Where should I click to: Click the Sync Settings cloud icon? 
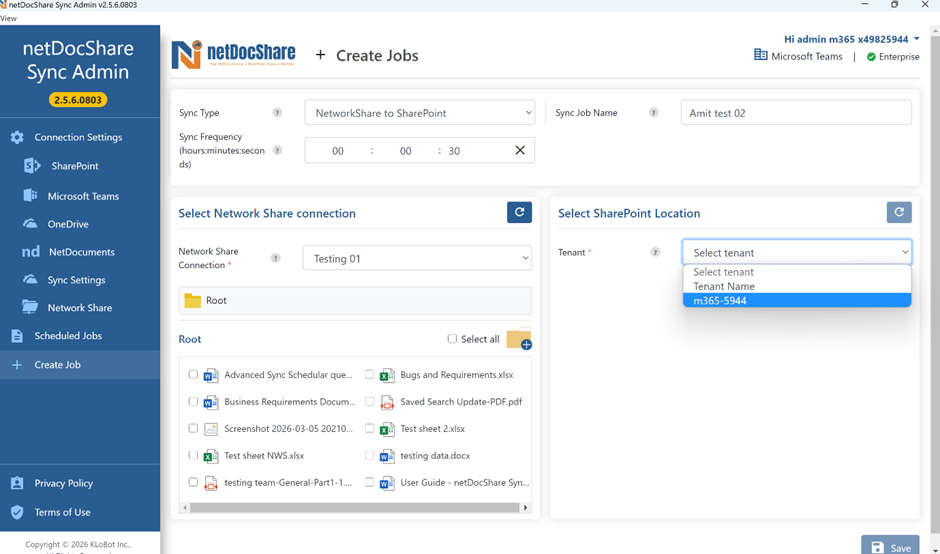click(x=30, y=279)
